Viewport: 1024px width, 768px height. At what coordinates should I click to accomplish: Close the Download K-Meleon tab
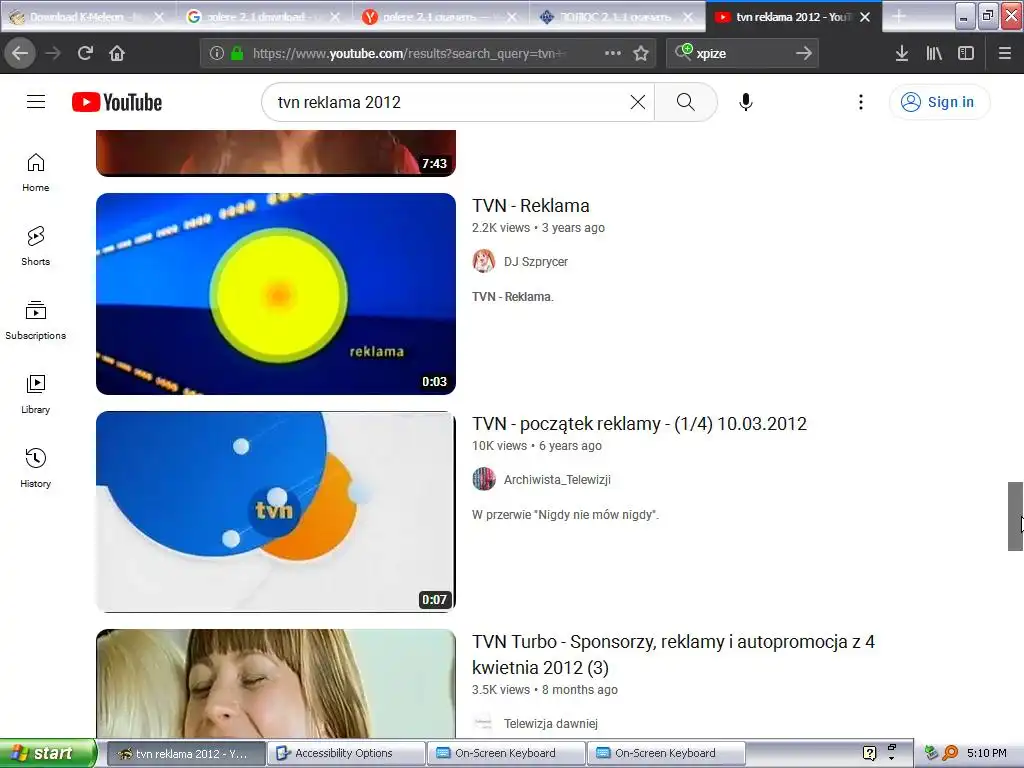tap(159, 17)
